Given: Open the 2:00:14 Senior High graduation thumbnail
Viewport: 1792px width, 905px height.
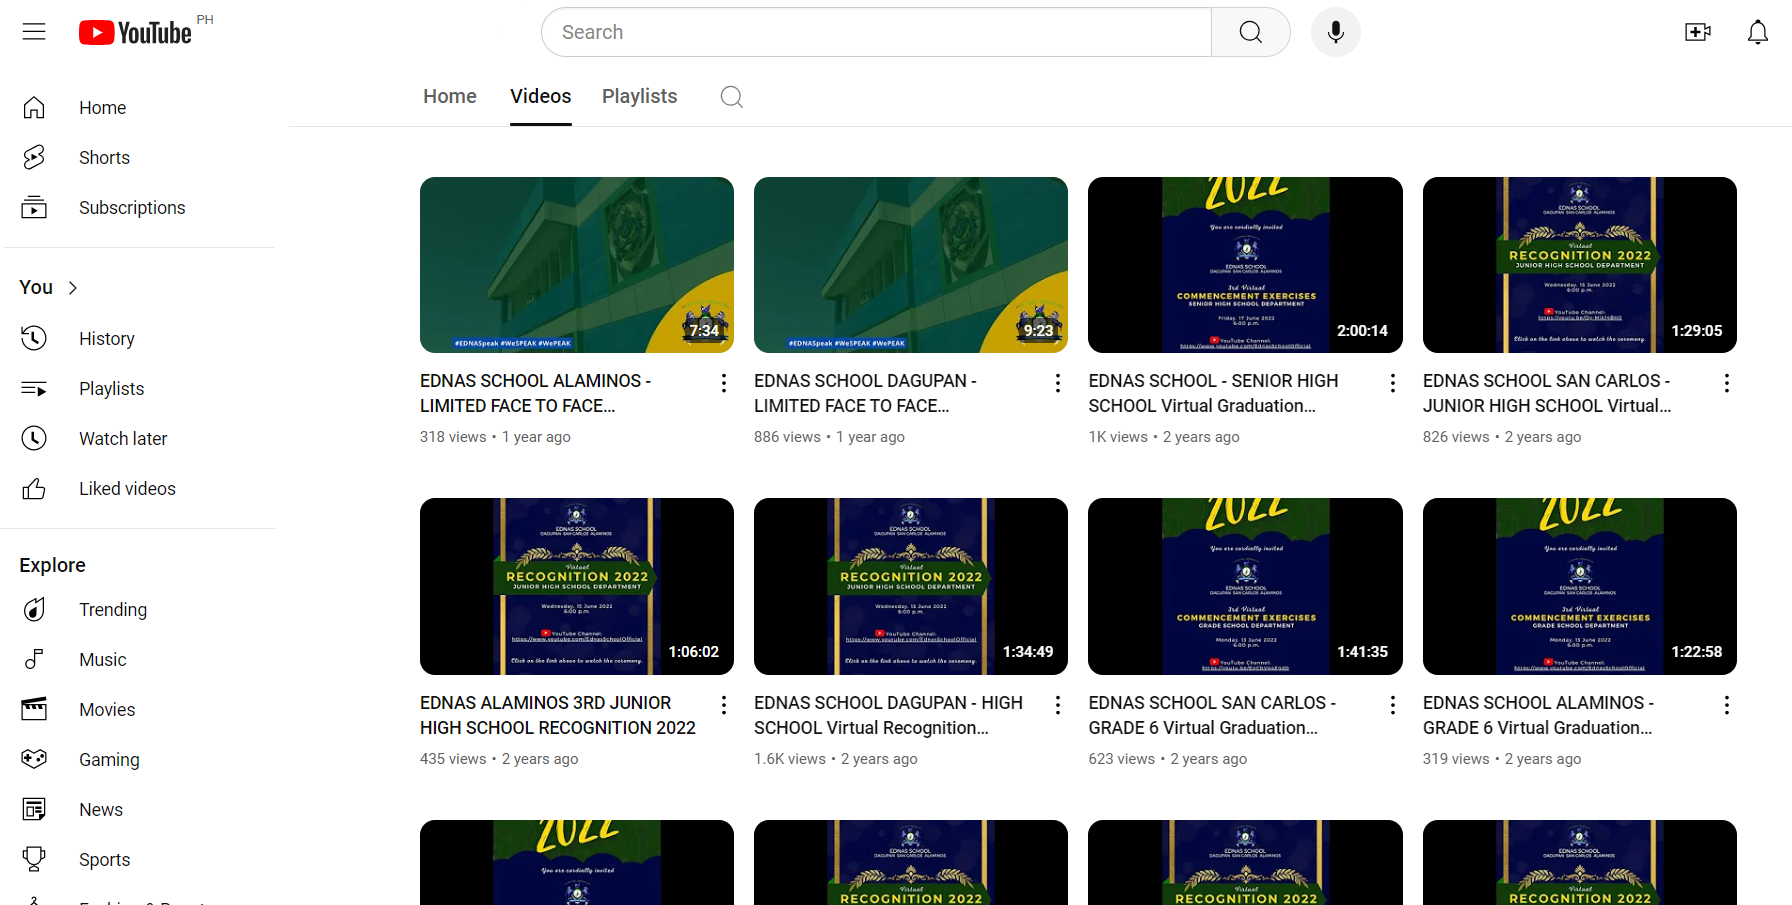Looking at the screenshot, I should (x=1245, y=265).
